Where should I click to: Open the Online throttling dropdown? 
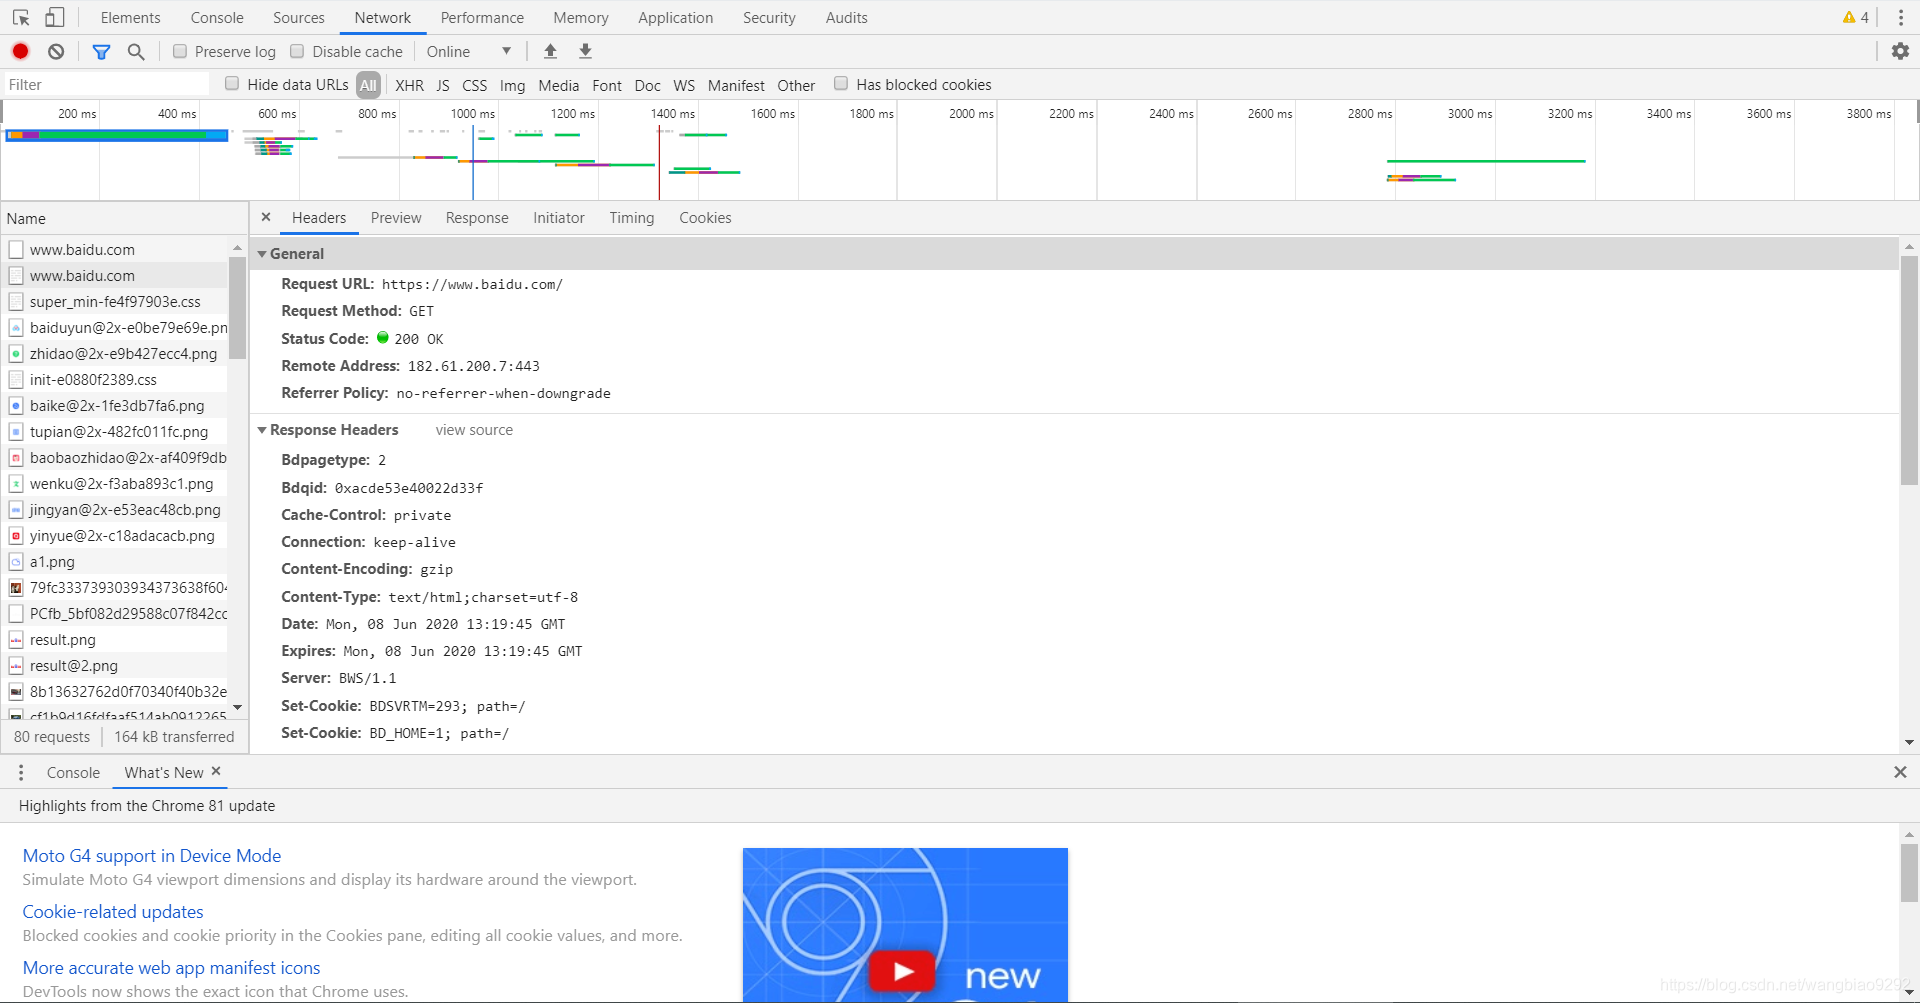(469, 51)
